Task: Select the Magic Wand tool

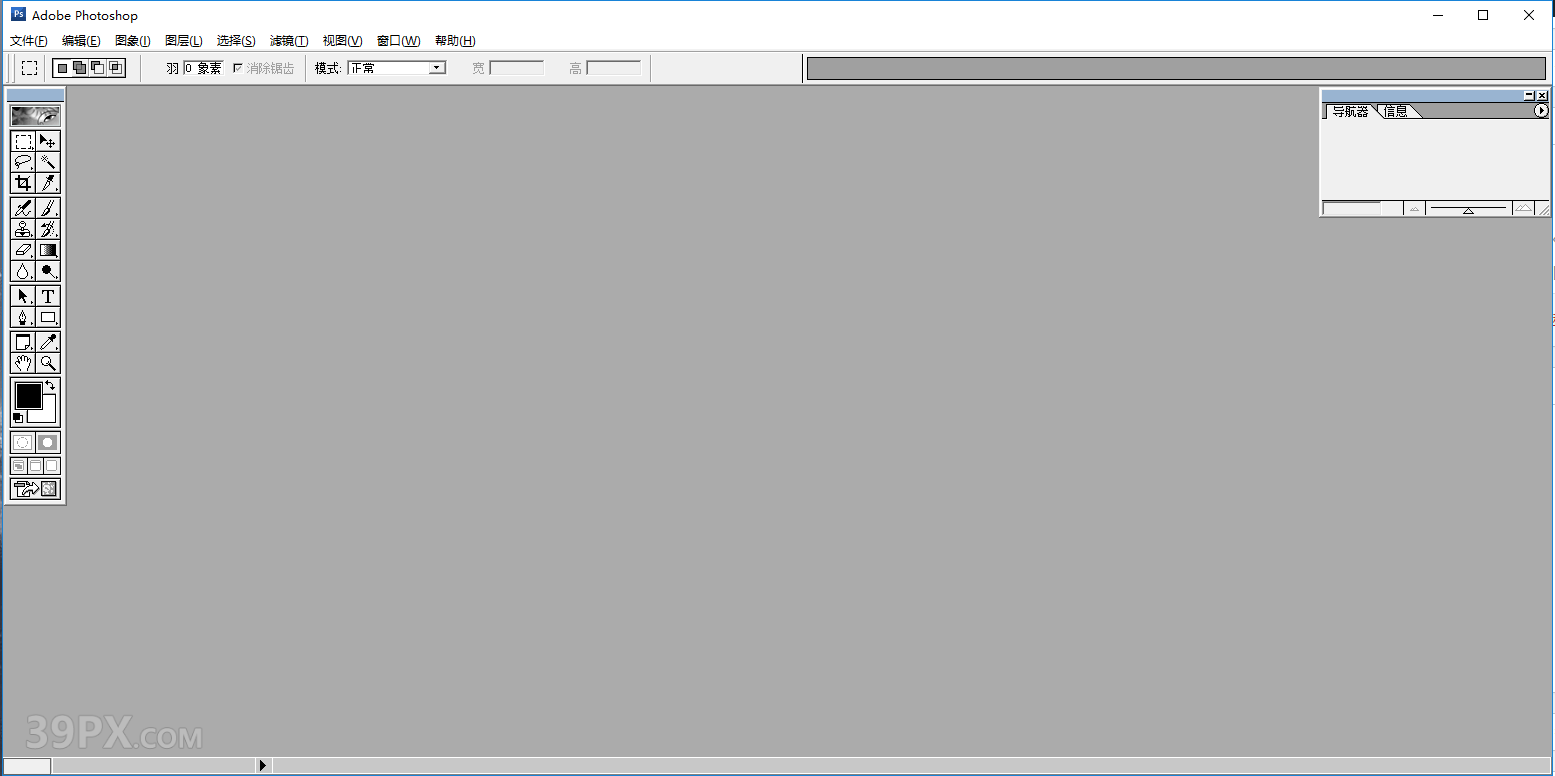Action: point(47,162)
